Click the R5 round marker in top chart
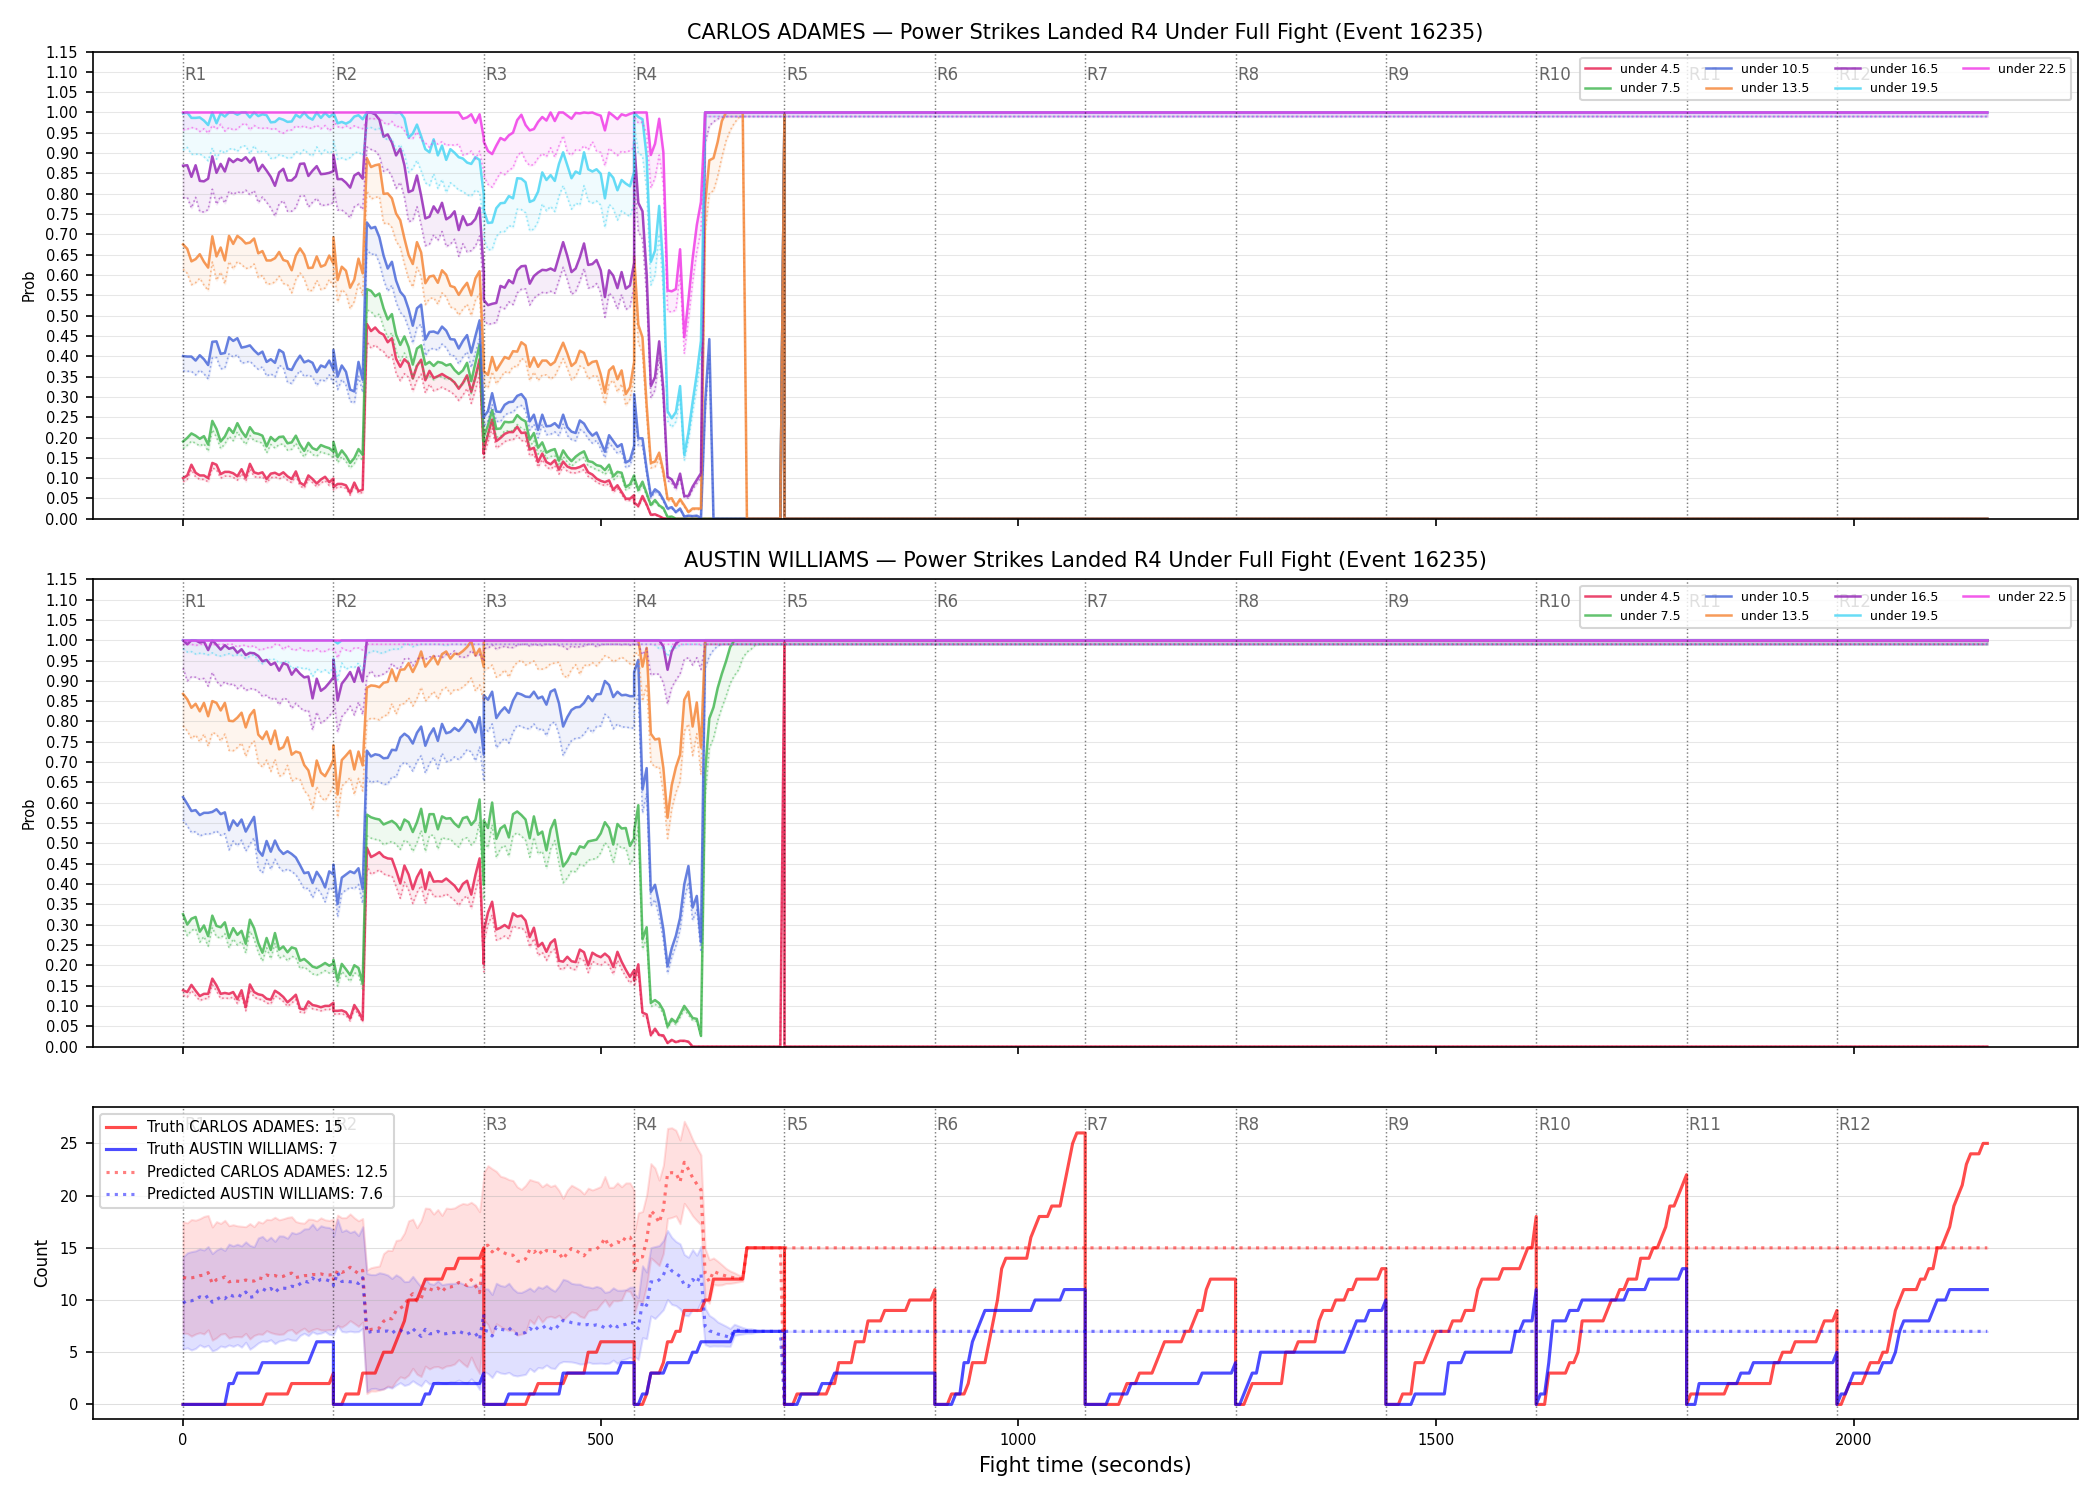Viewport: 2100px width, 1500px height. point(796,74)
